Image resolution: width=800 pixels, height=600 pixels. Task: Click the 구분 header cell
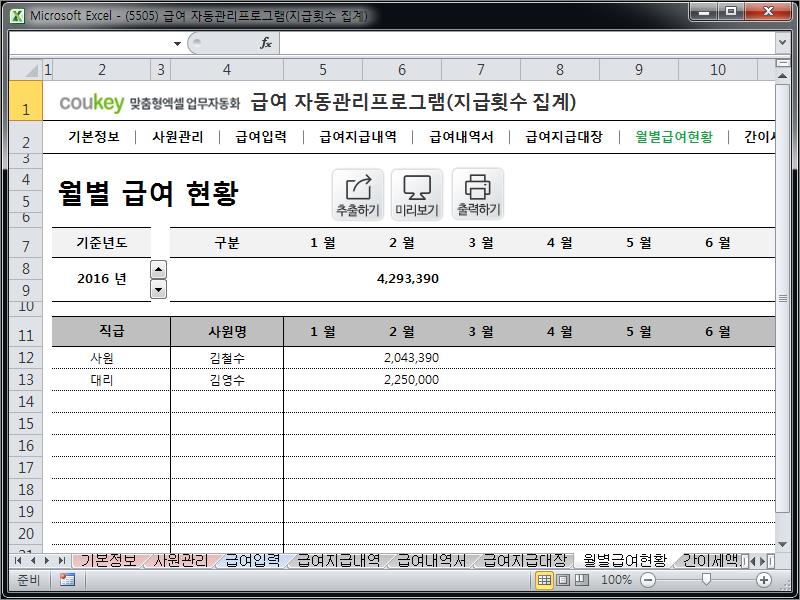(227, 242)
